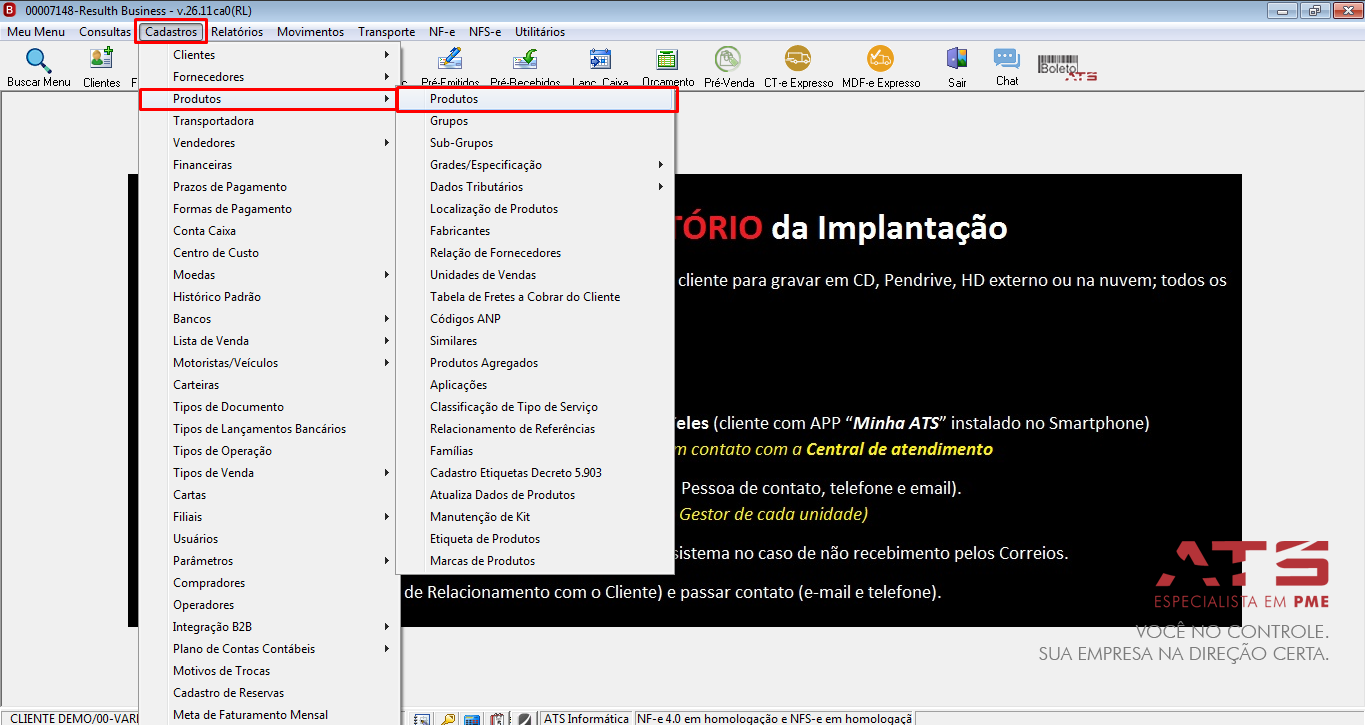Open the NF-e menu
1365x725 pixels.
click(442, 32)
